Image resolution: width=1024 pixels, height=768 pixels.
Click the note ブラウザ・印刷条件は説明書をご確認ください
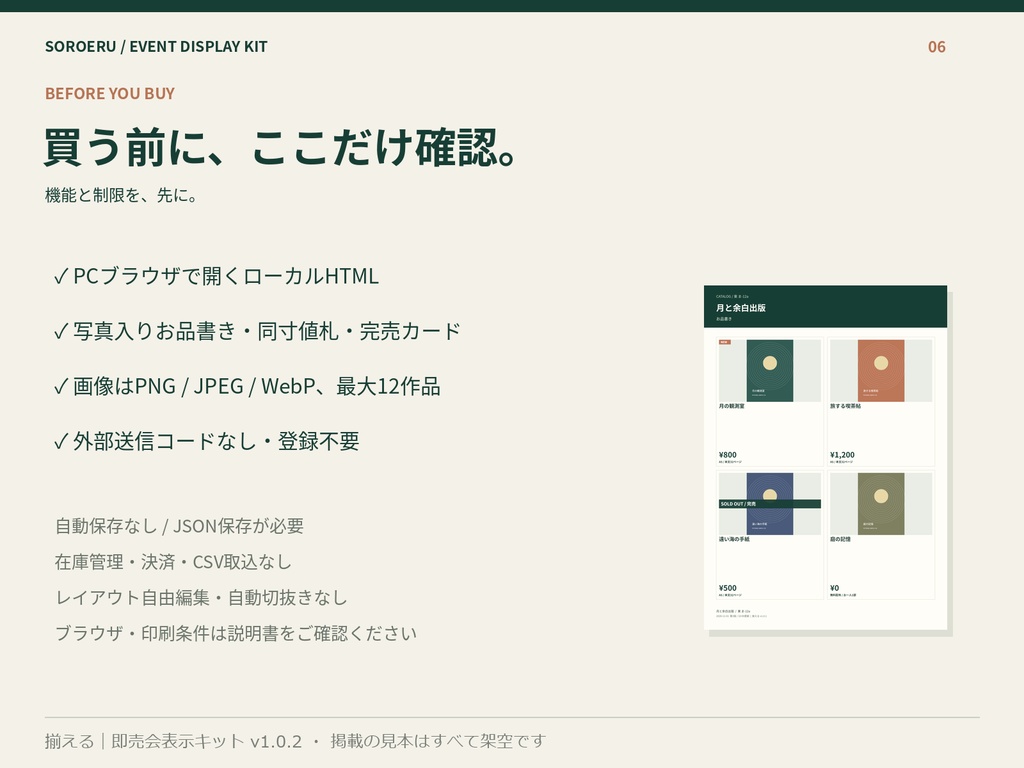(236, 633)
